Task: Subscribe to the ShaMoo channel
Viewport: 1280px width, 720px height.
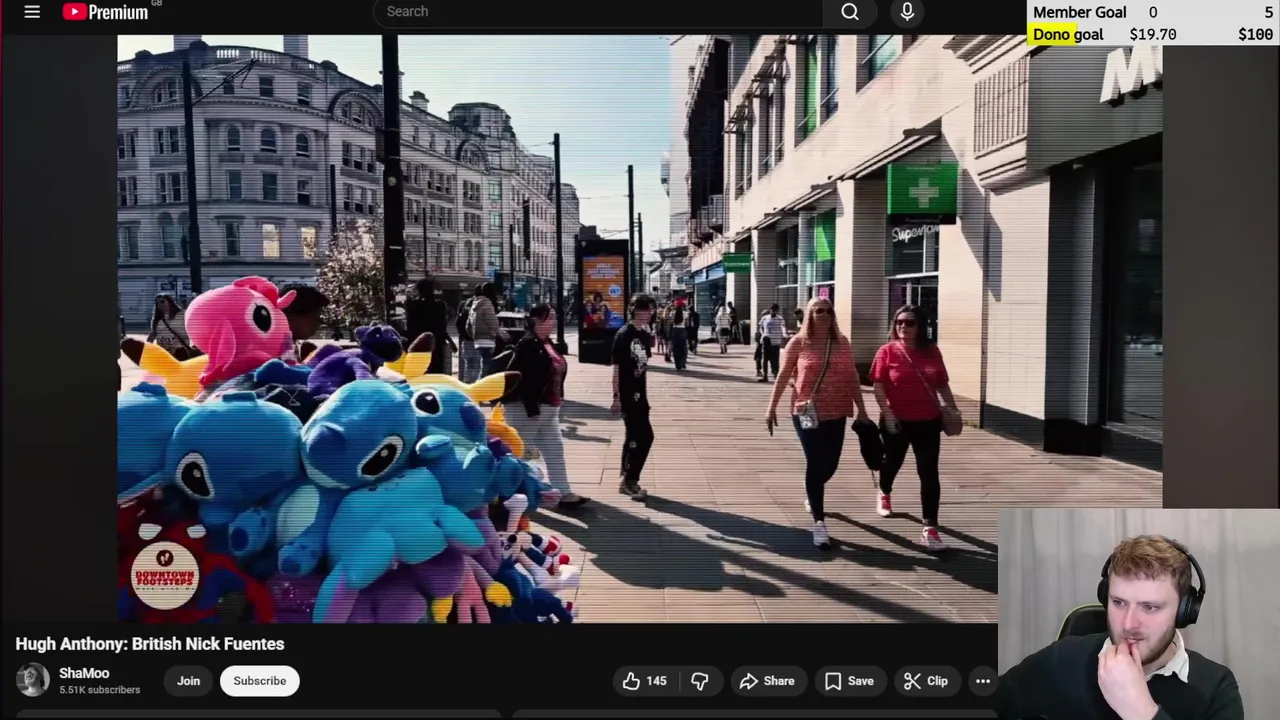Action: 259,681
